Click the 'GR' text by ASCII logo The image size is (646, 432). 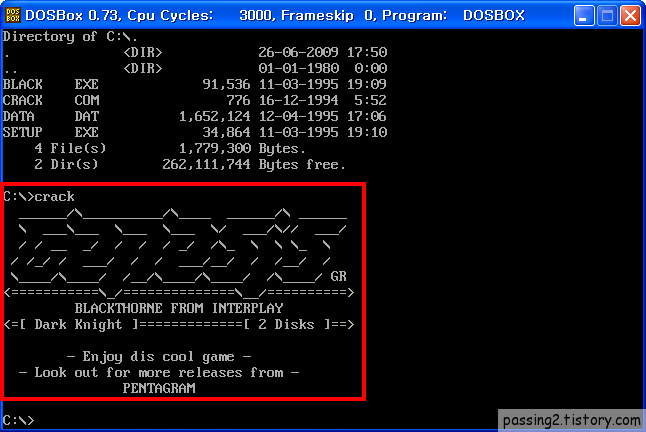point(338,276)
